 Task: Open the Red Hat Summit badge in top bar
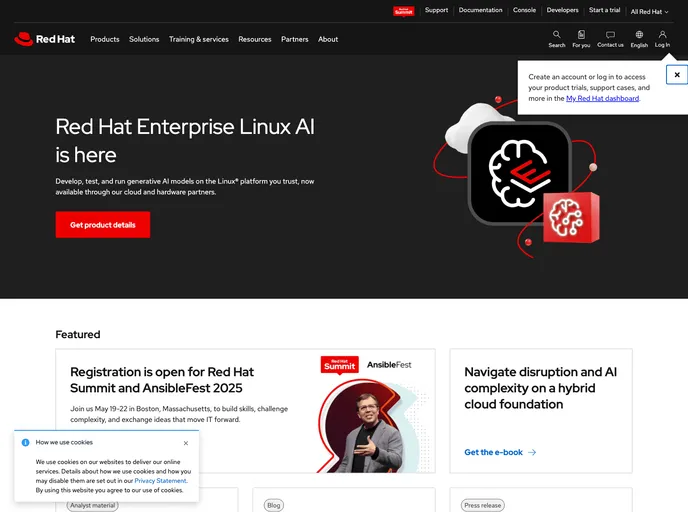click(403, 11)
